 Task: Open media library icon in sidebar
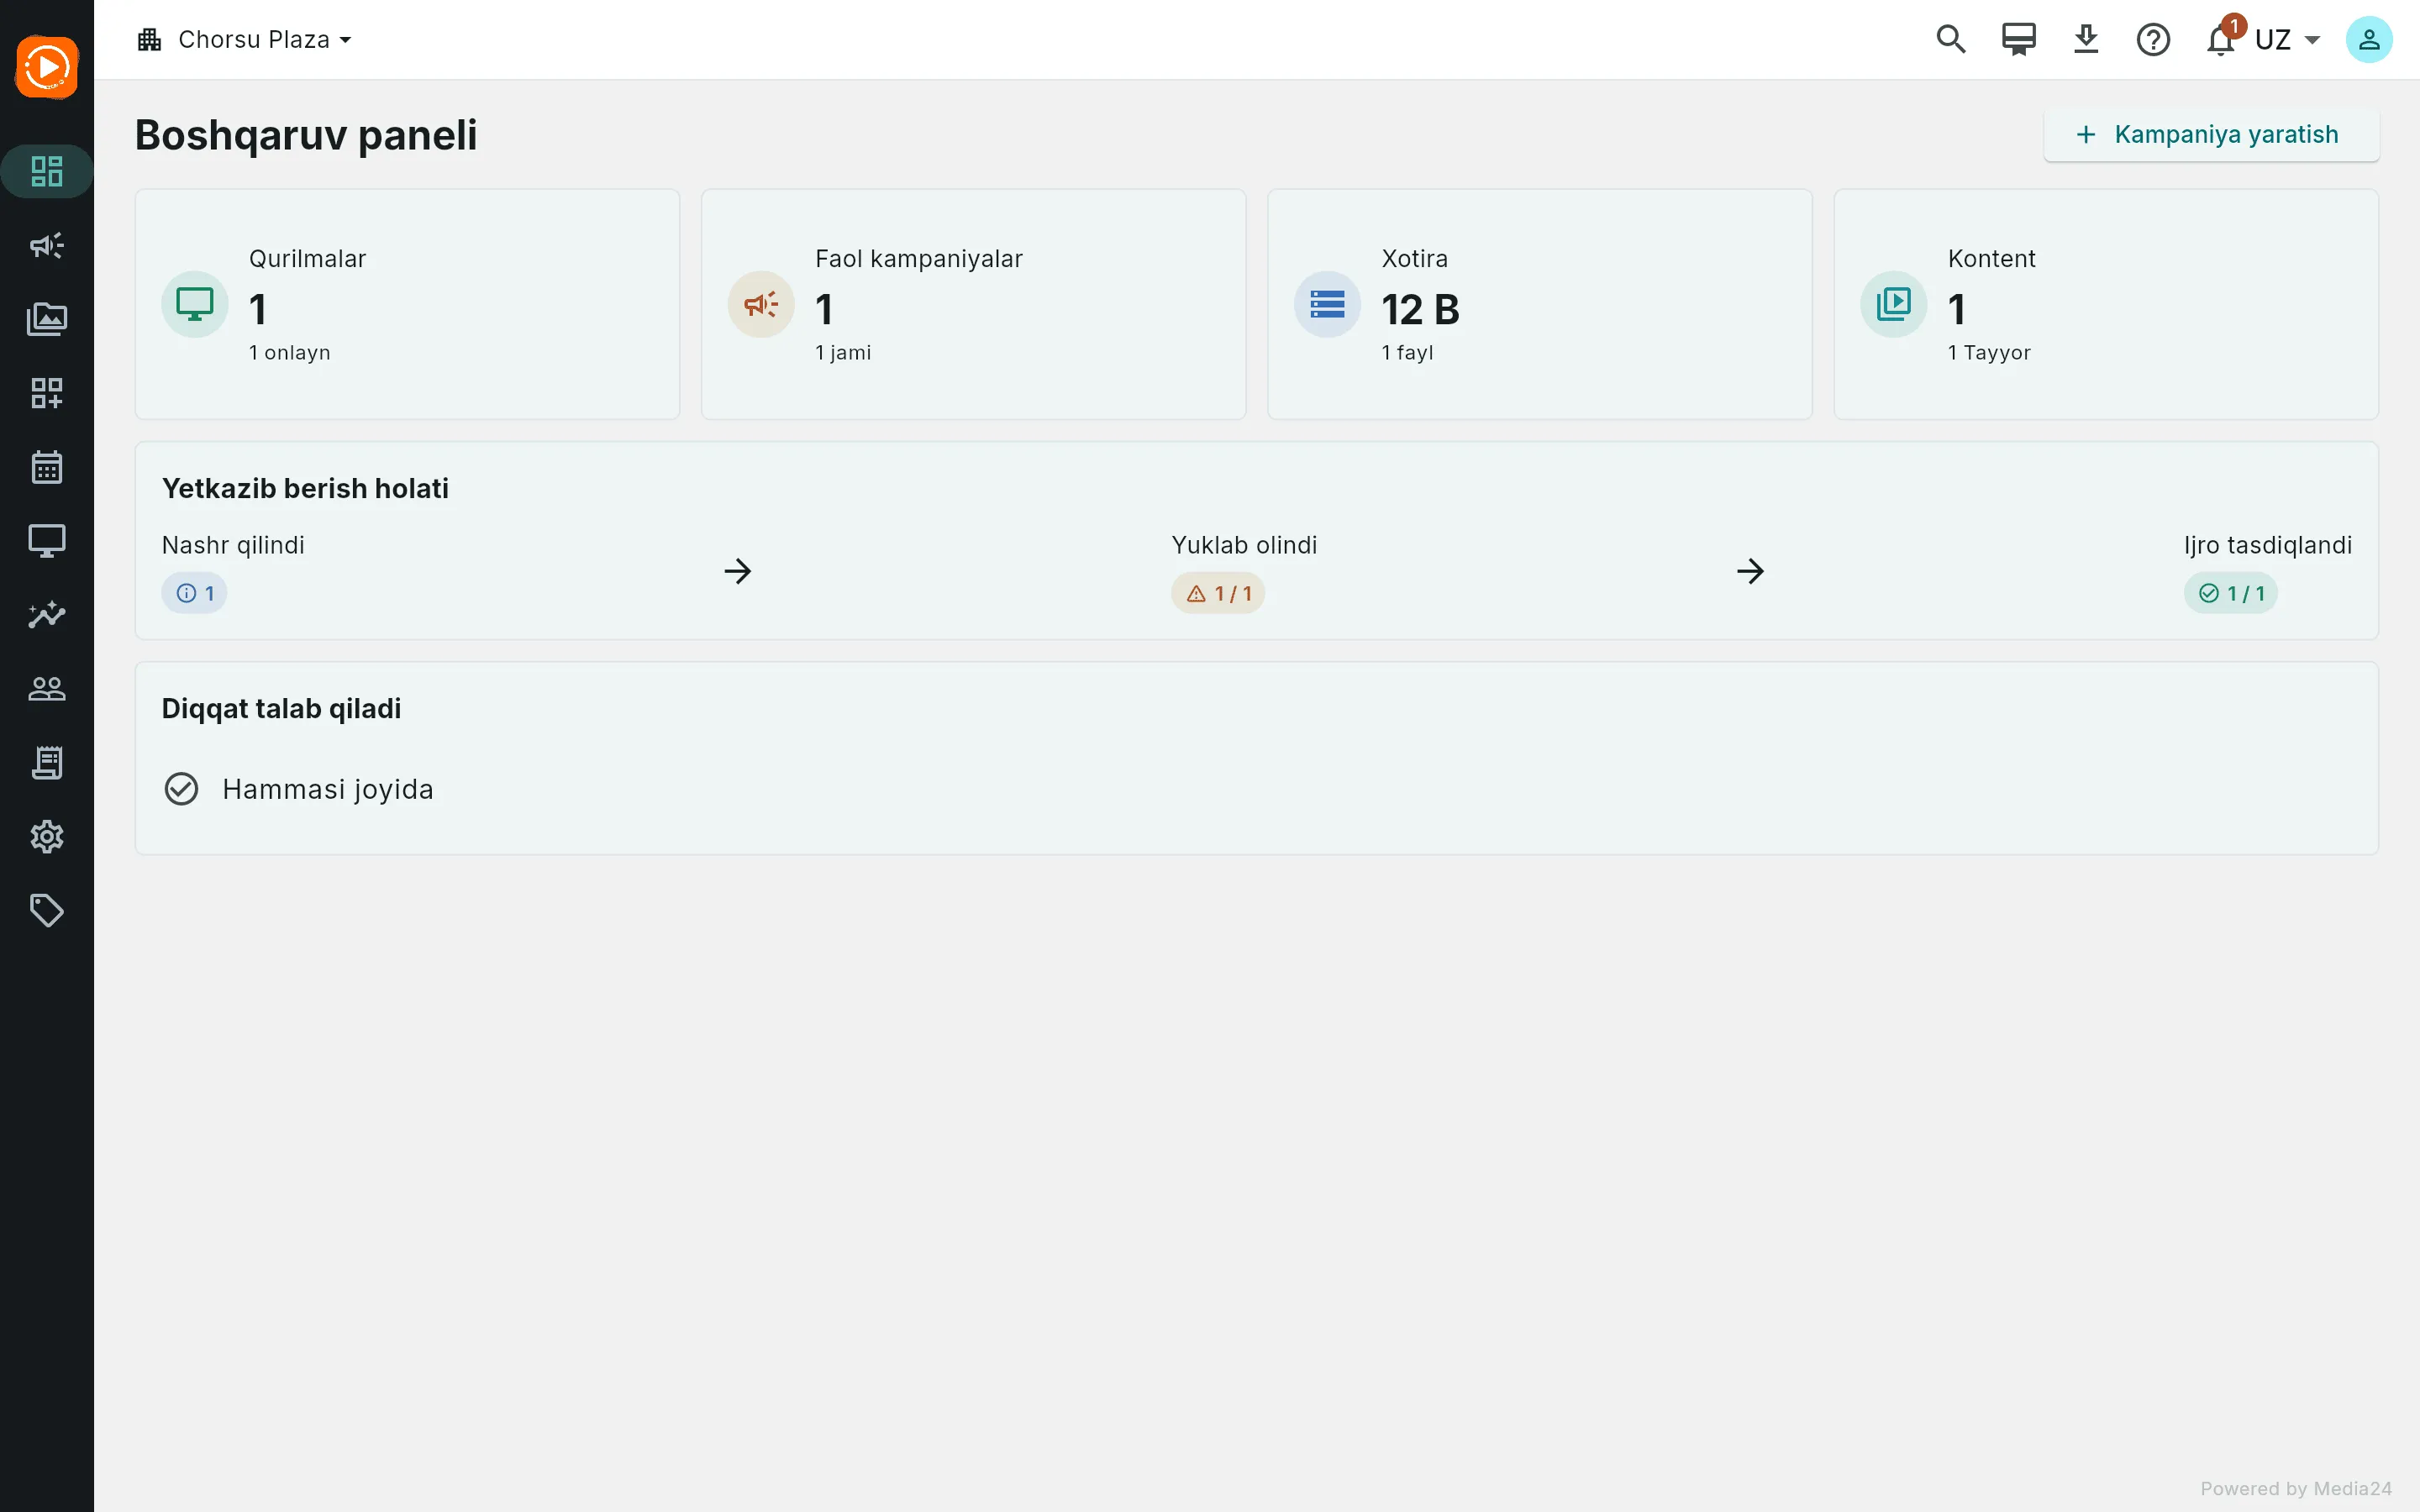coord(47,319)
